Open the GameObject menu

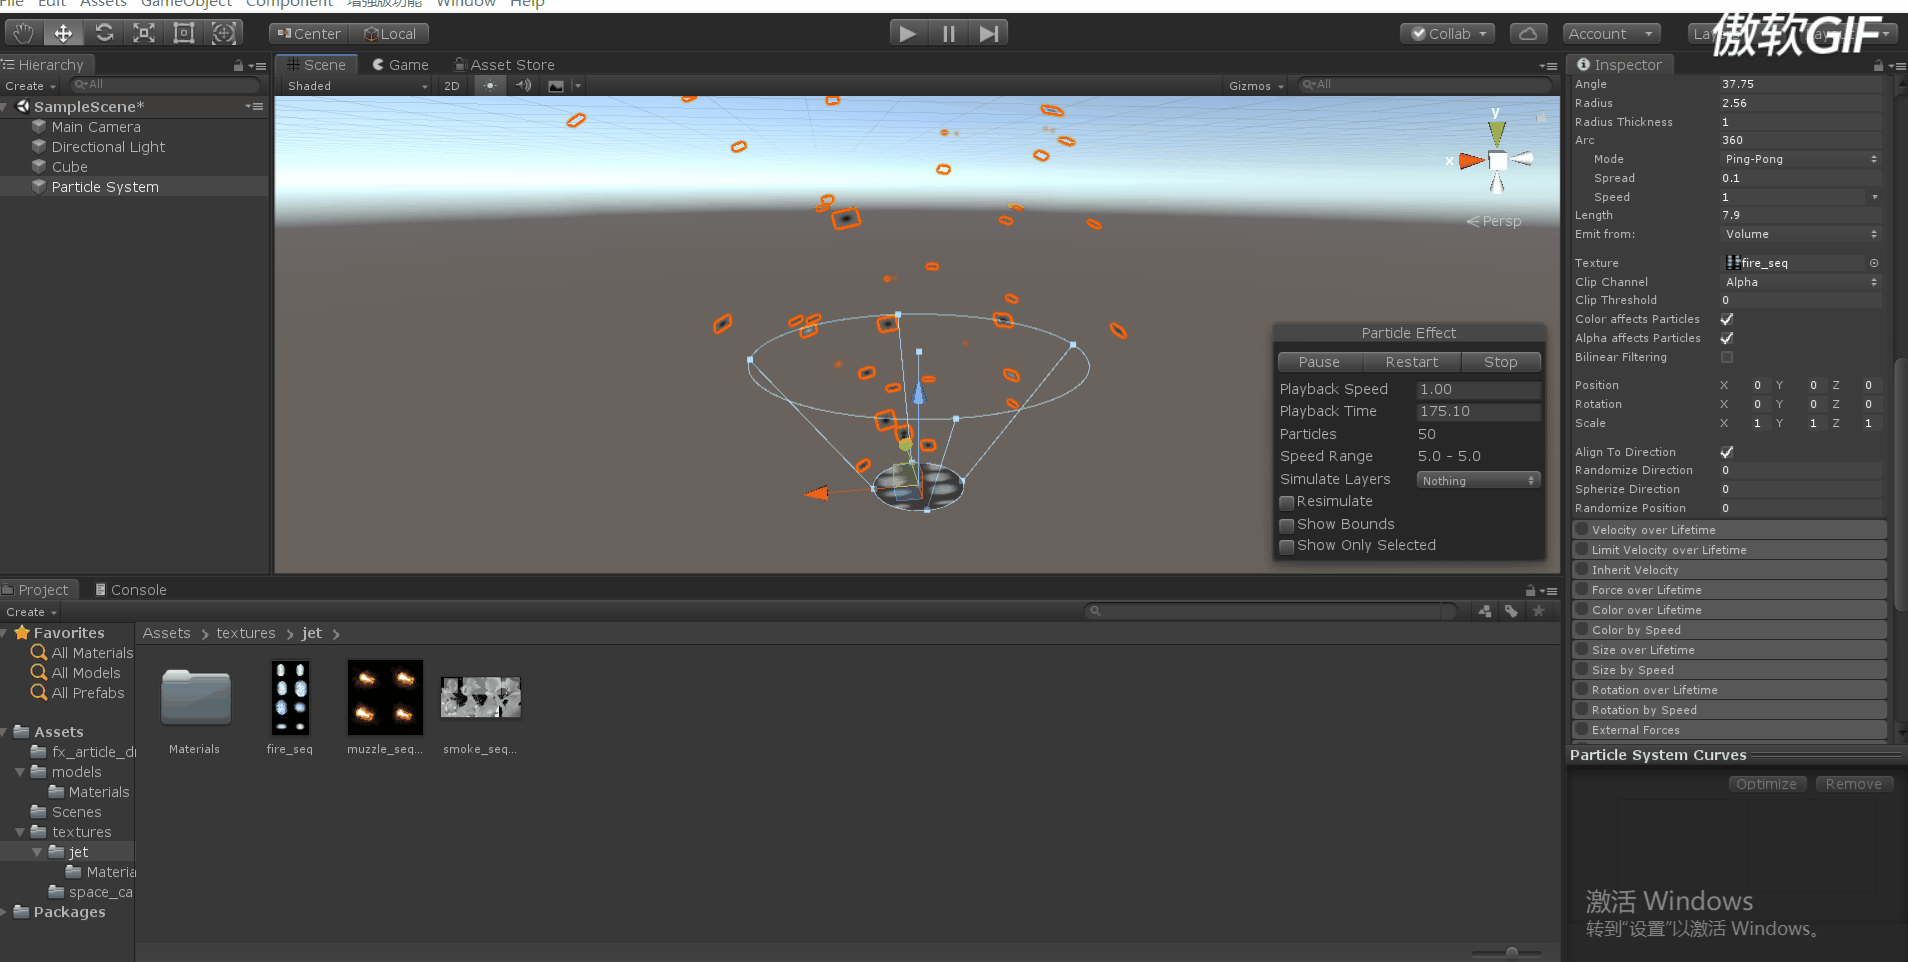tap(186, 3)
